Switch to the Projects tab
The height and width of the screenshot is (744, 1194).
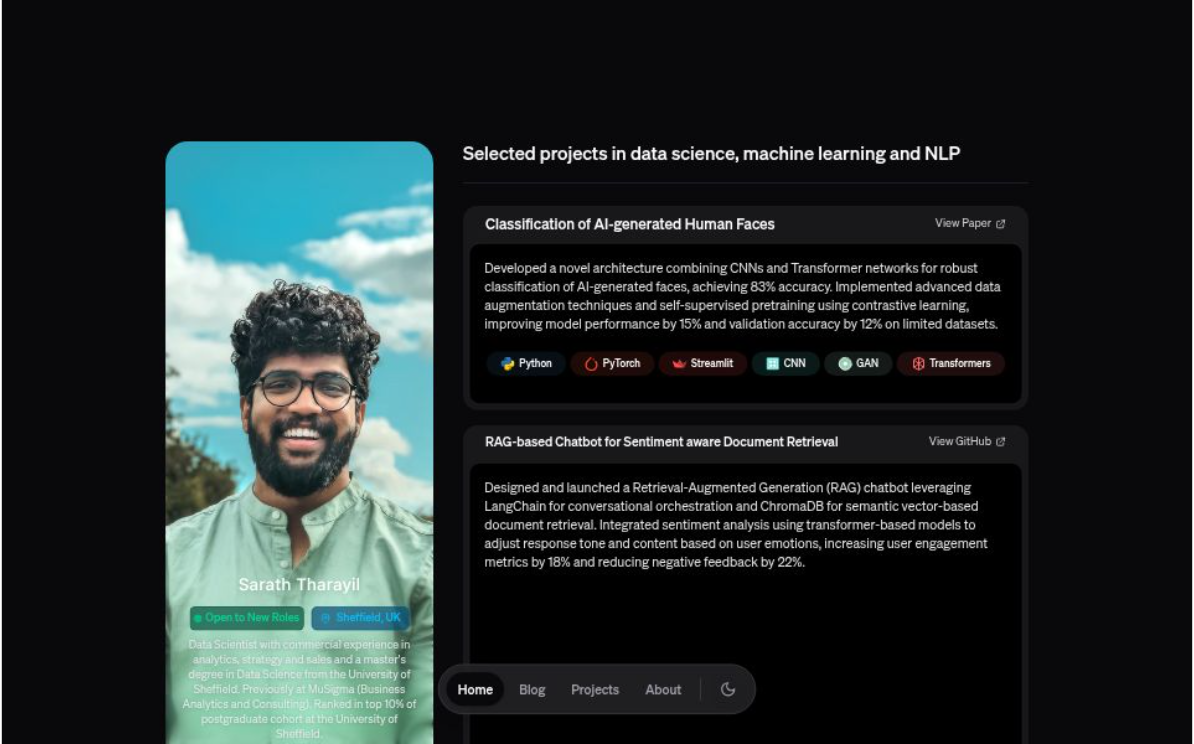pos(595,689)
